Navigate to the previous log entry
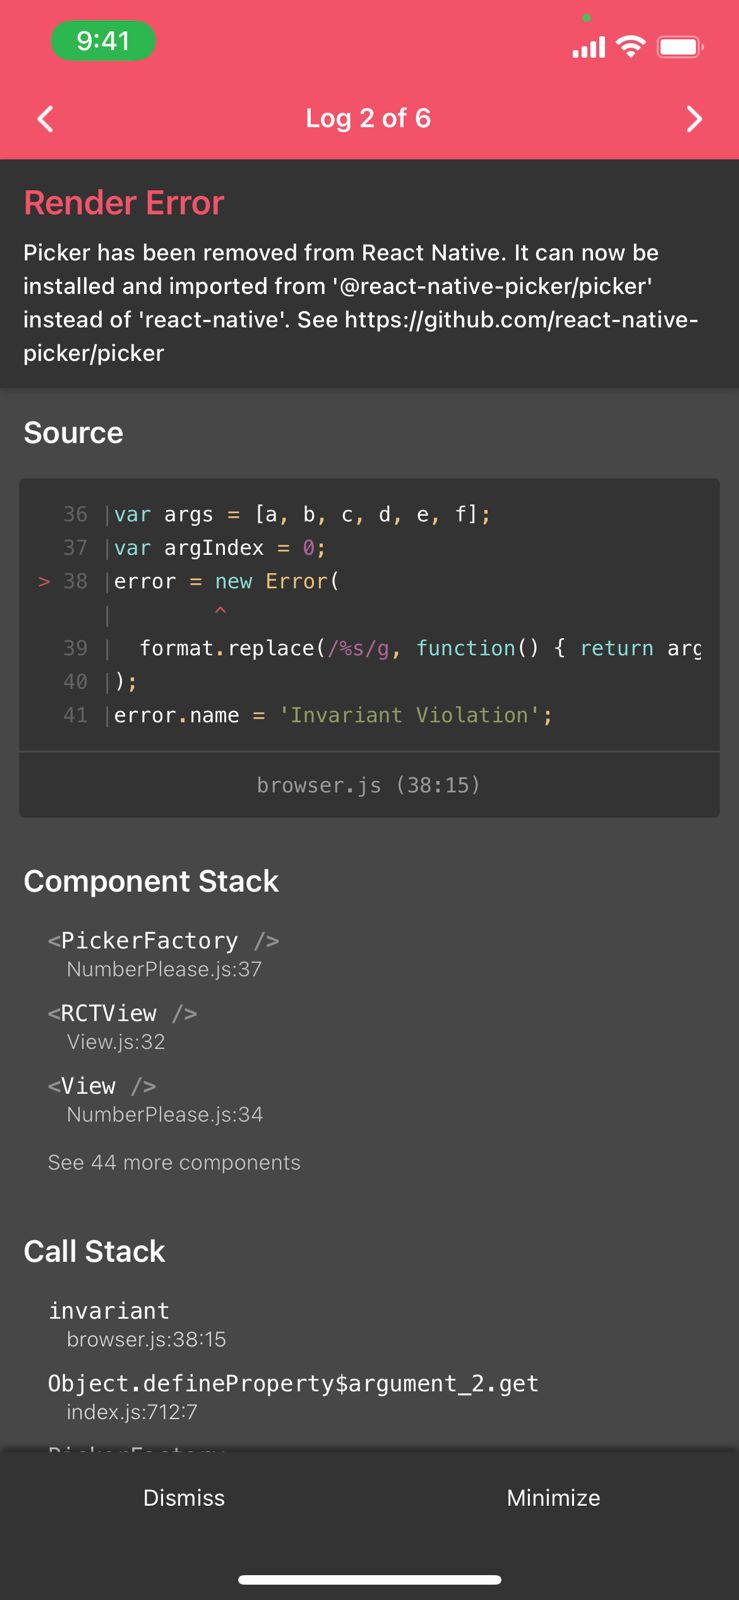The height and width of the screenshot is (1600, 739). [44, 118]
